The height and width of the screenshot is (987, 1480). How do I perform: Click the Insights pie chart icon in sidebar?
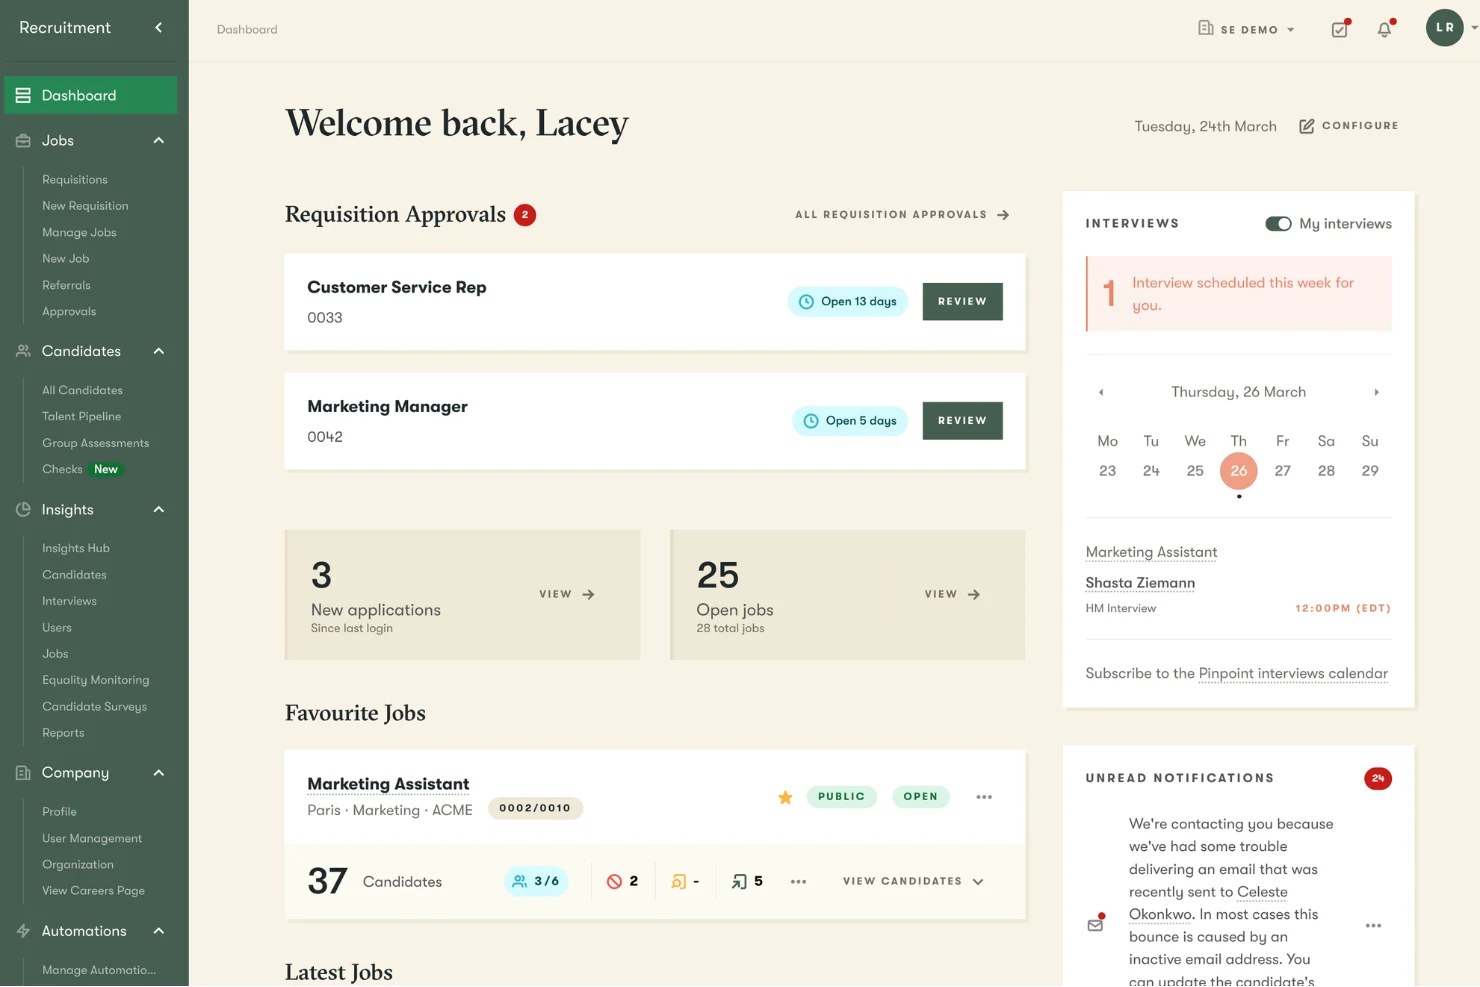tap(23, 510)
